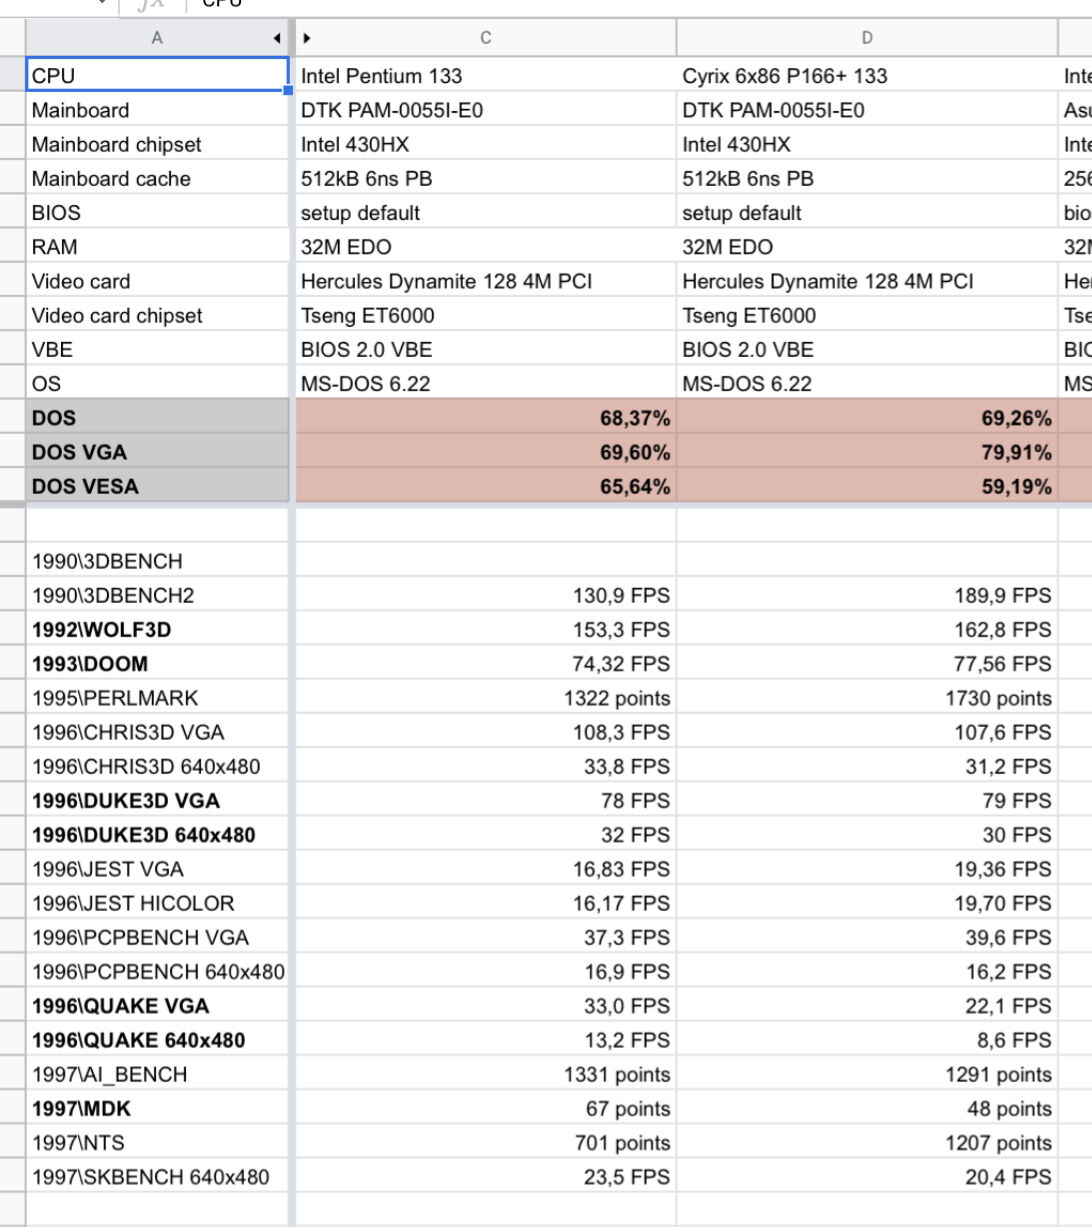Select column C header
Screen dimensions: 1092x1227
[486, 38]
